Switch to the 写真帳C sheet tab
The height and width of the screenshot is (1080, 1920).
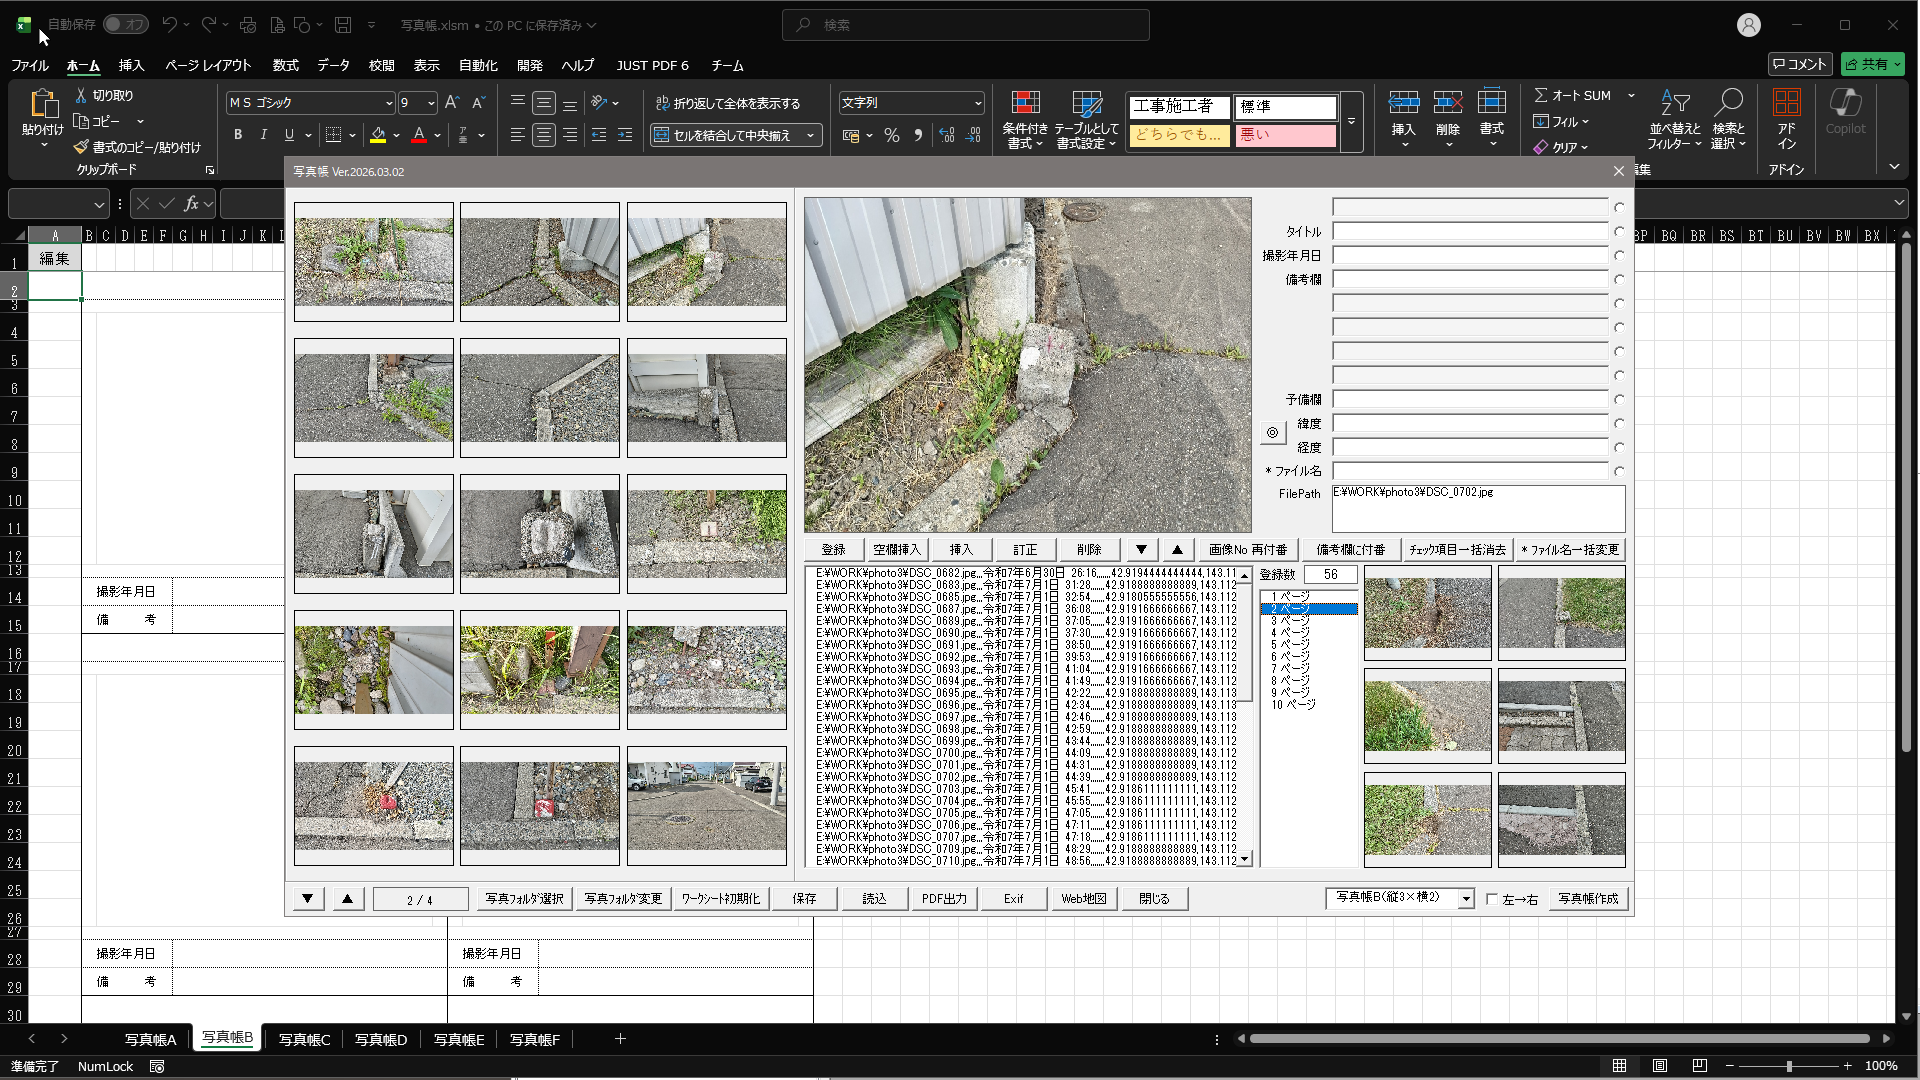coord(304,1040)
